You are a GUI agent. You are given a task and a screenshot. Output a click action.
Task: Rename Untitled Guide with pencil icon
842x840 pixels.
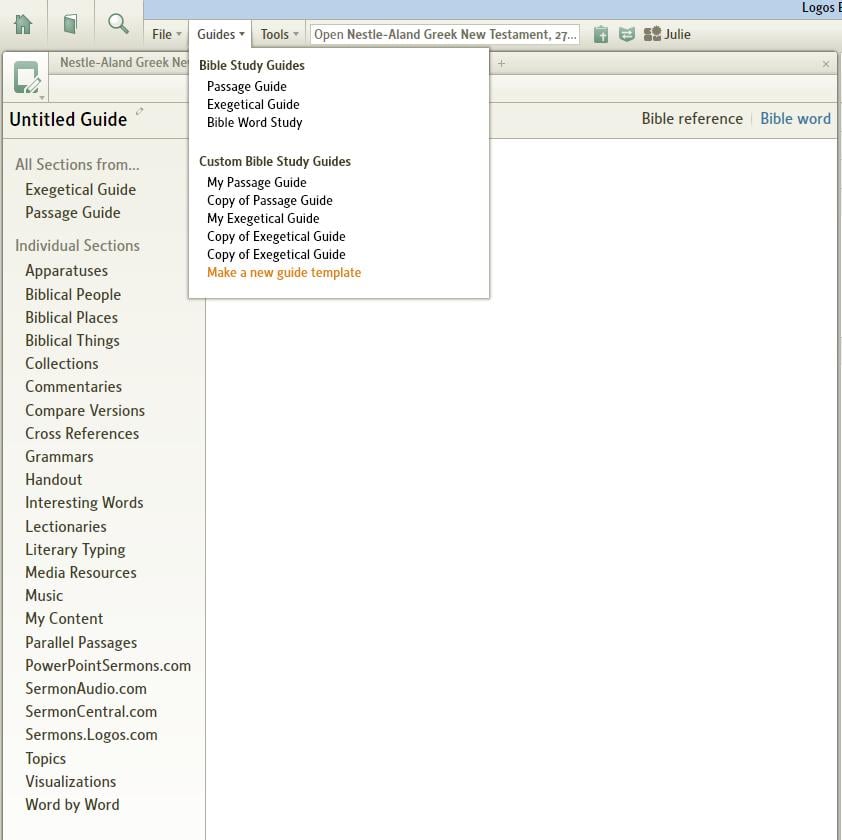coord(140,111)
